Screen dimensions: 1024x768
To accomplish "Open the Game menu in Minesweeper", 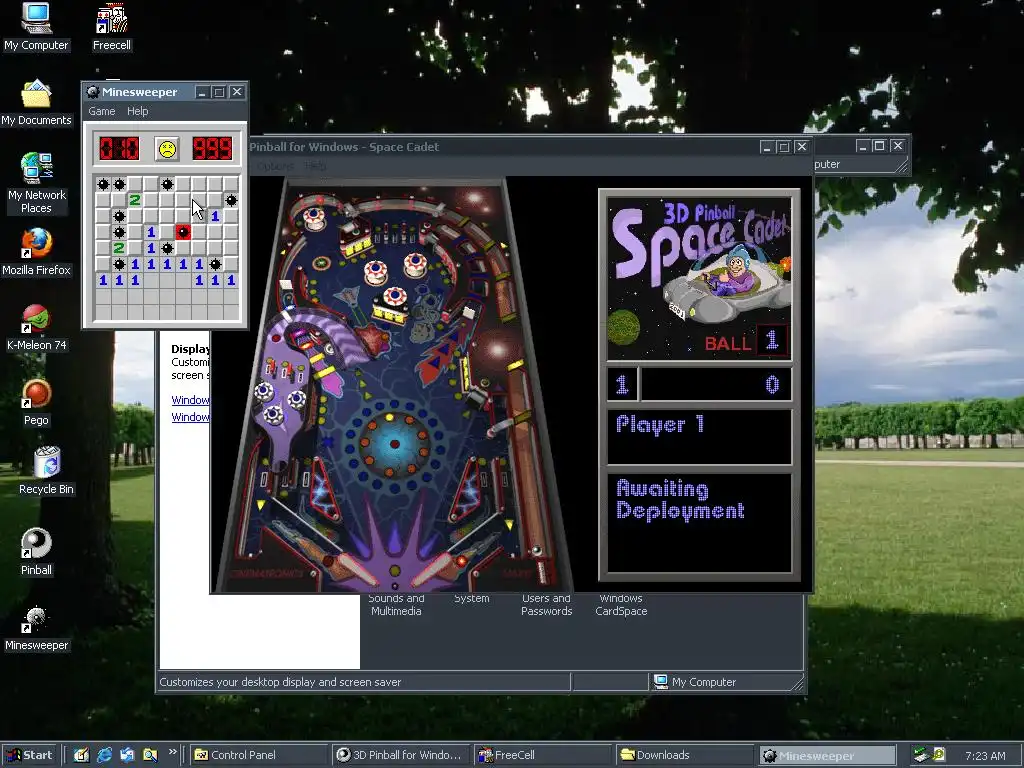I will pos(102,111).
